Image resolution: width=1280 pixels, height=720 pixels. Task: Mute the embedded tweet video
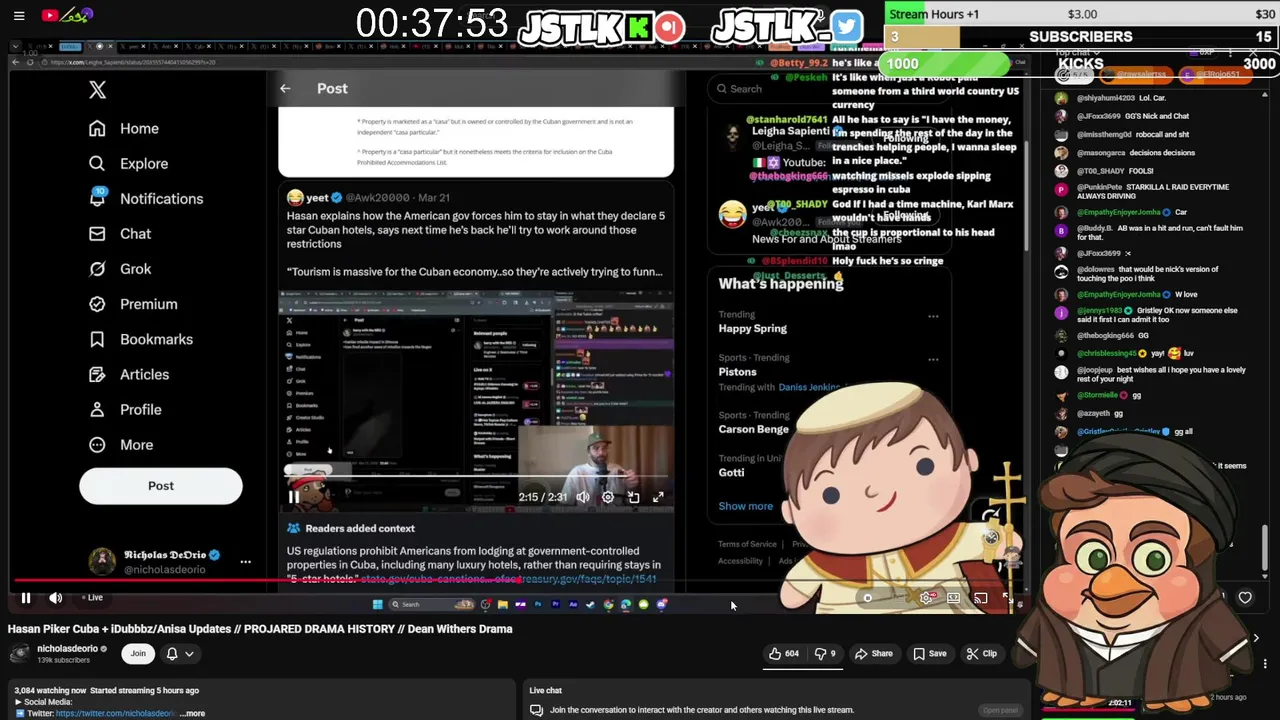(x=583, y=497)
